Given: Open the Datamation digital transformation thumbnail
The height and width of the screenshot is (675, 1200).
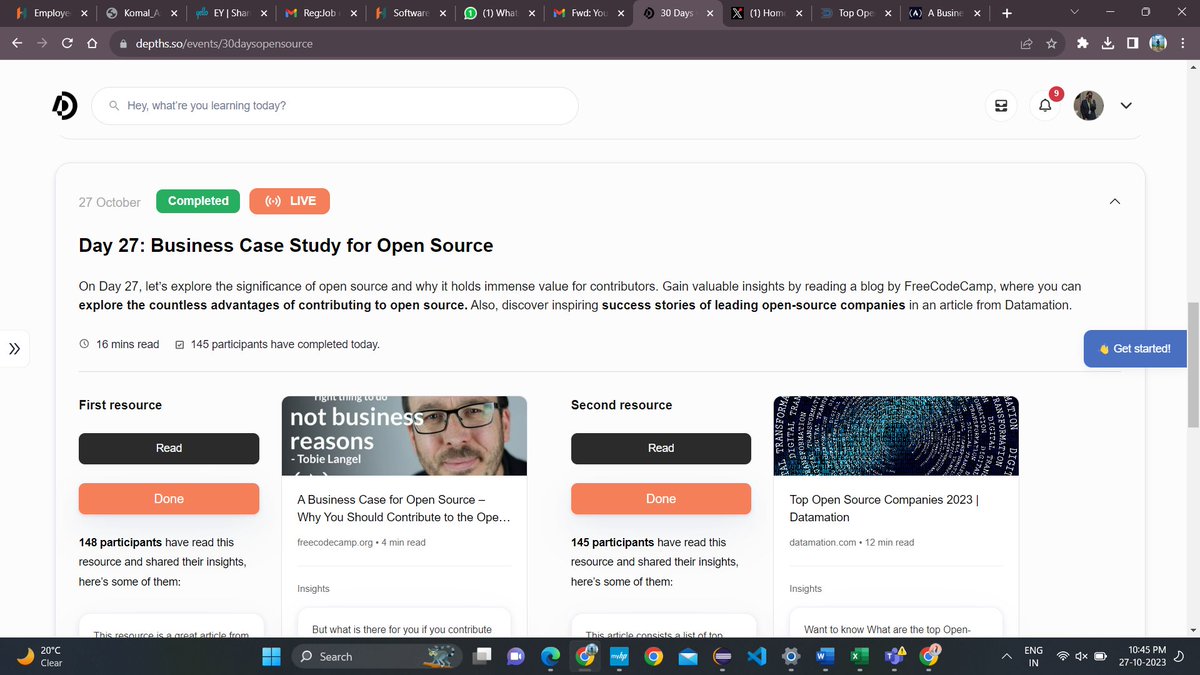Looking at the screenshot, I should (x=897, y=436).
